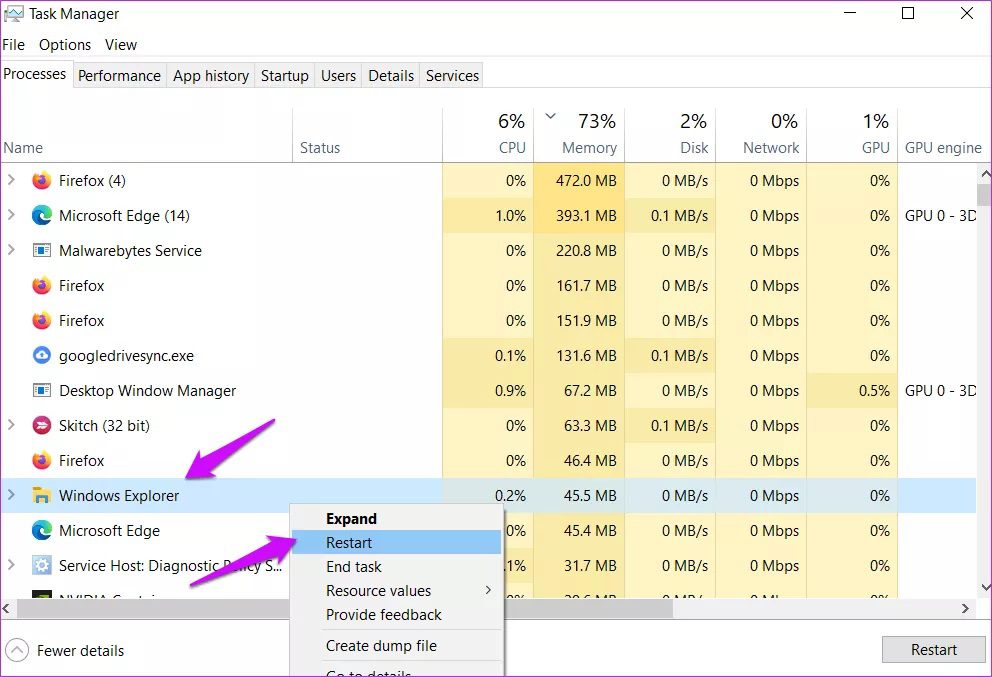Switch to the Performance tab
The image size is (992, 677).
pos(120,76)
